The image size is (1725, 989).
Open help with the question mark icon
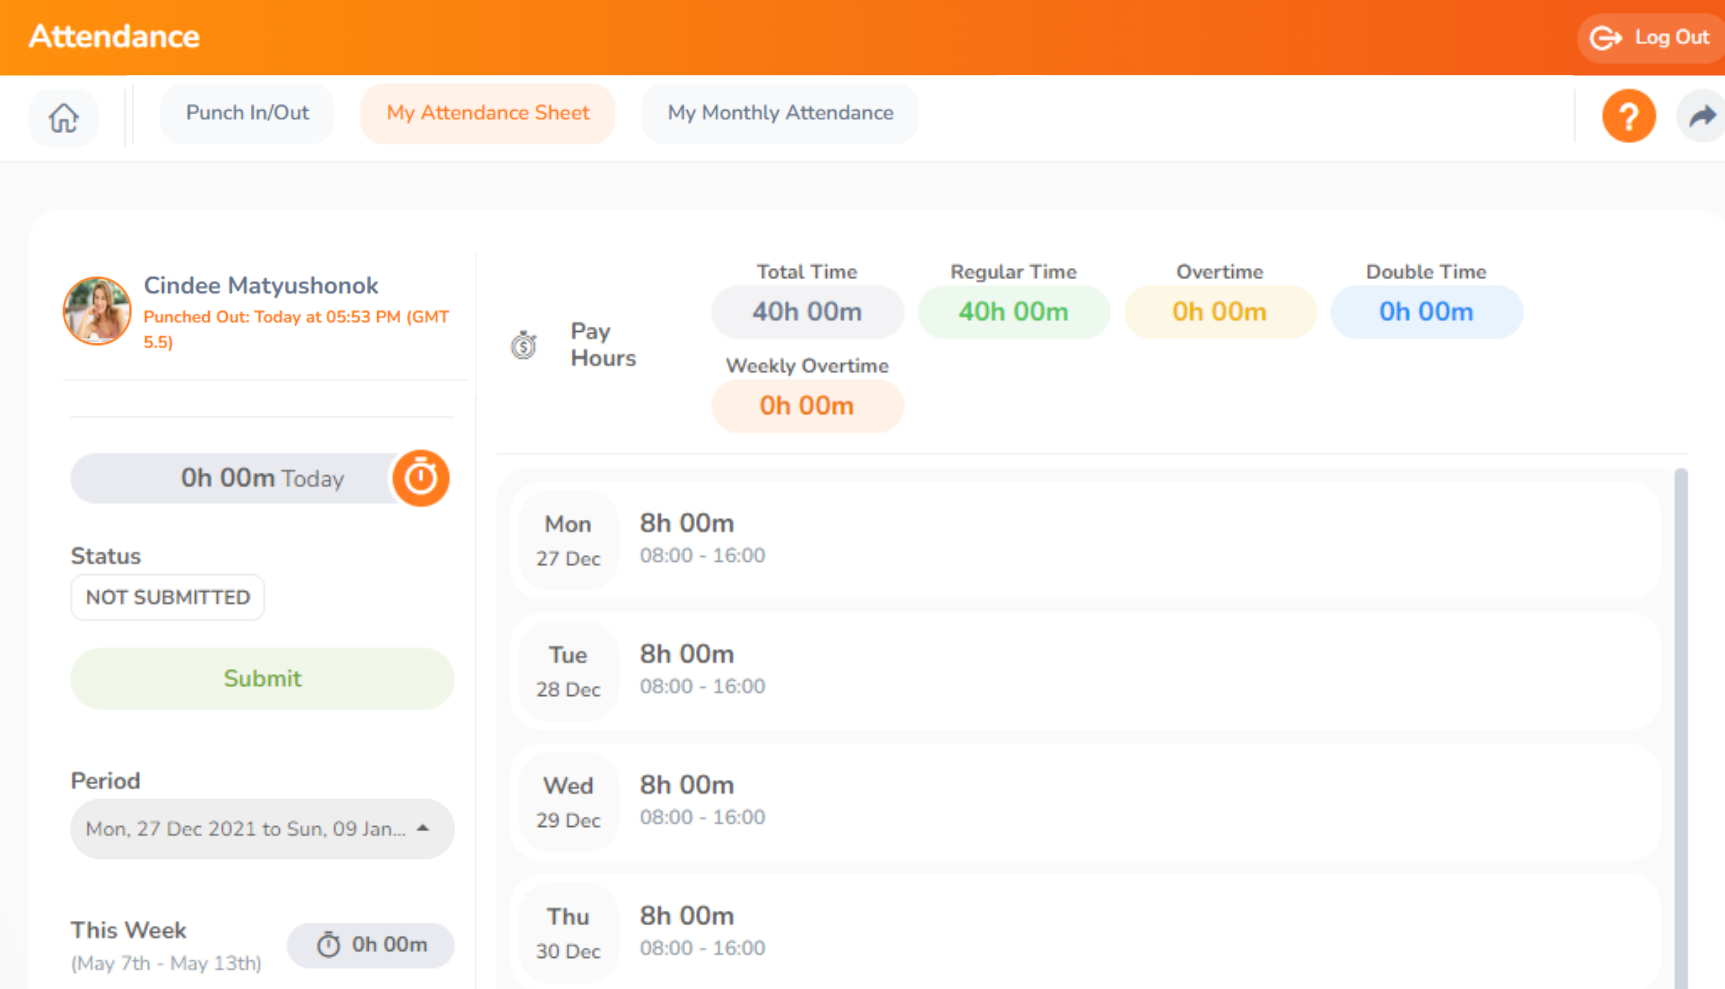click(1628, 116)
